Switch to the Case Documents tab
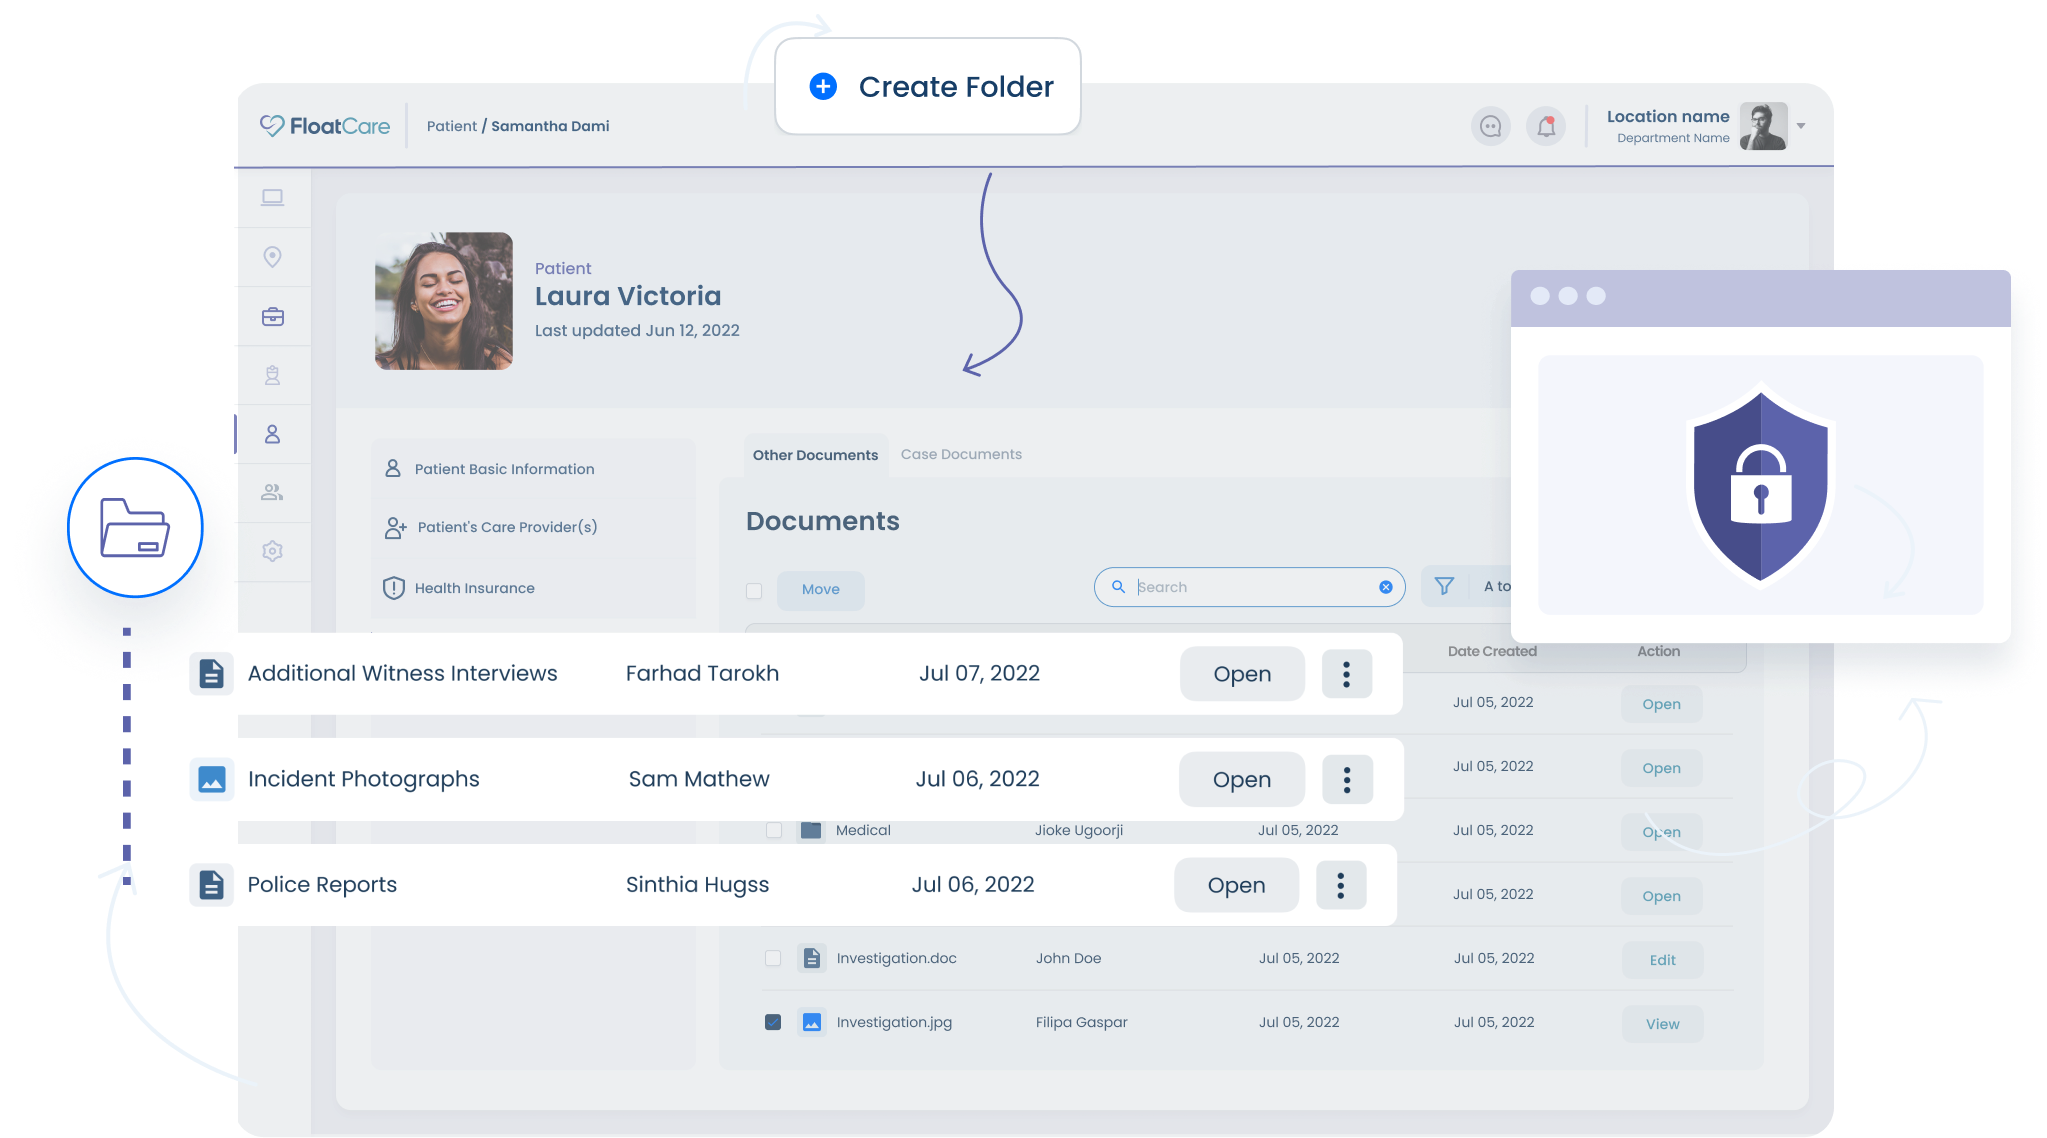Image resolution: width=2047 pixels, height=1138 pixels. click(961, 454)
